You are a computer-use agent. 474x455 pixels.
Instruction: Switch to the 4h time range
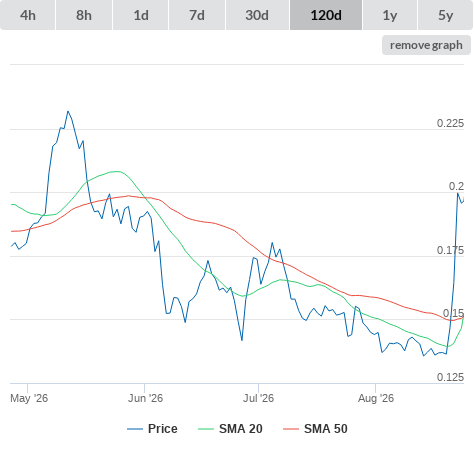tap(28, 15)
